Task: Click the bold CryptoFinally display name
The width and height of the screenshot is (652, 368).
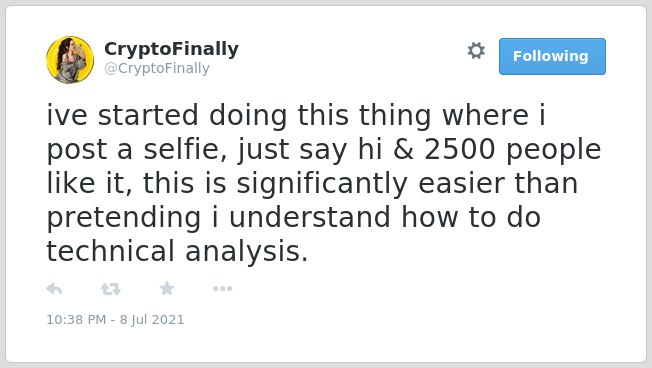Action: click(x=171, y=49)
